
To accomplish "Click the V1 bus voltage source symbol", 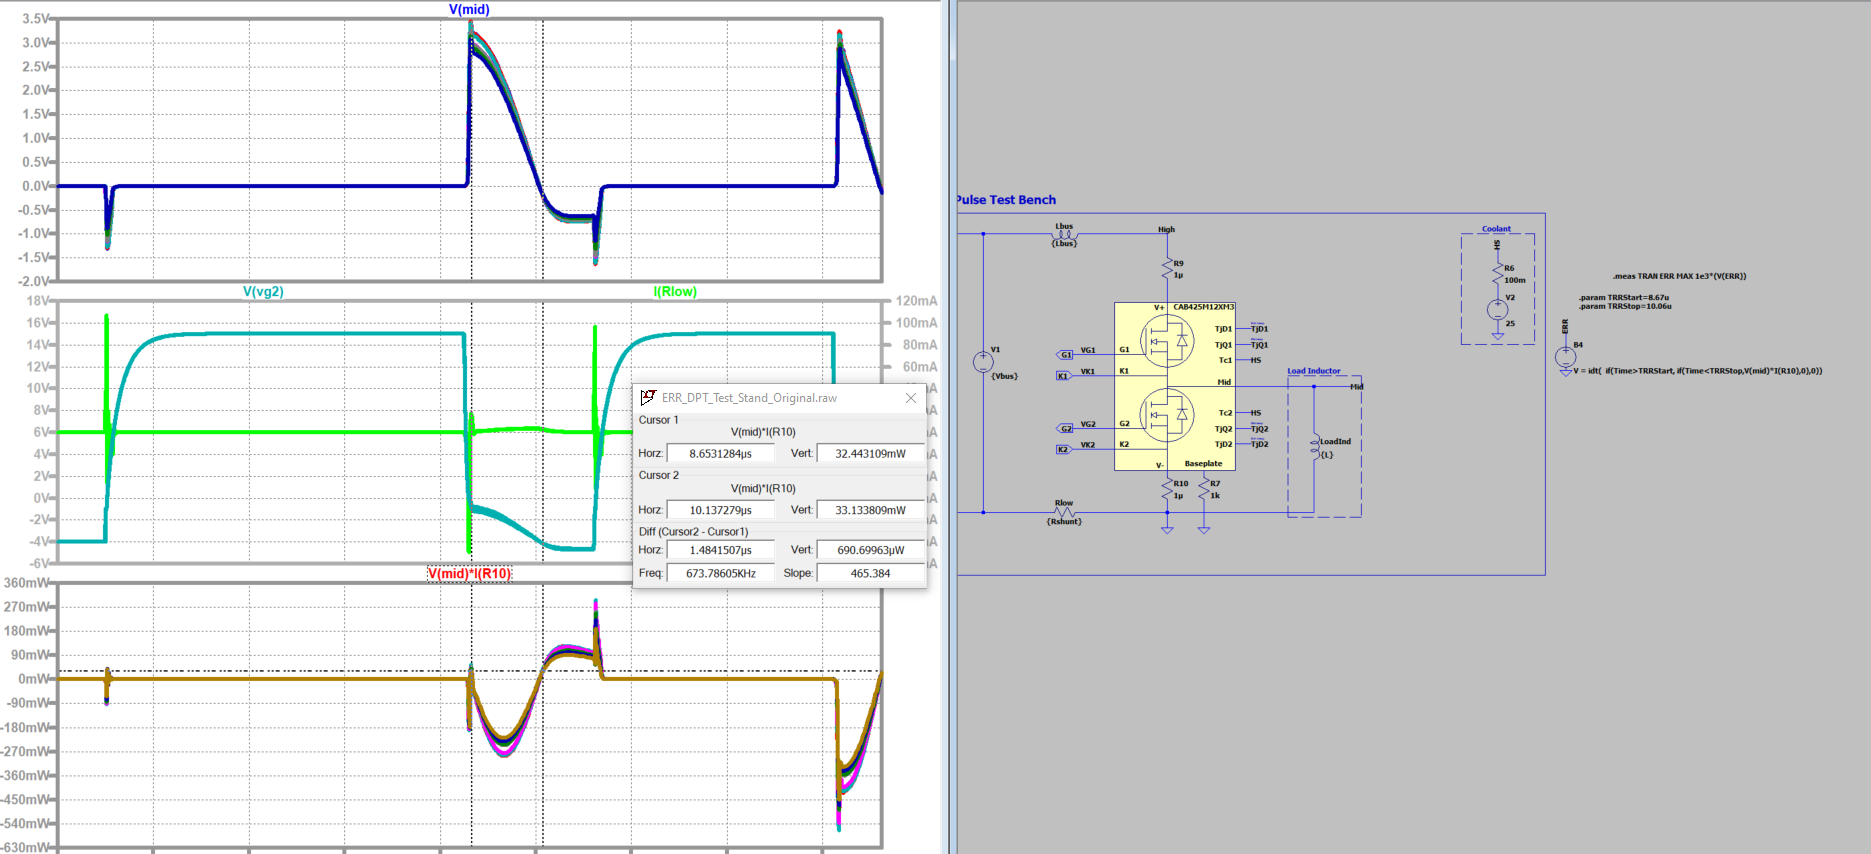I will click(x=983, y=362).
